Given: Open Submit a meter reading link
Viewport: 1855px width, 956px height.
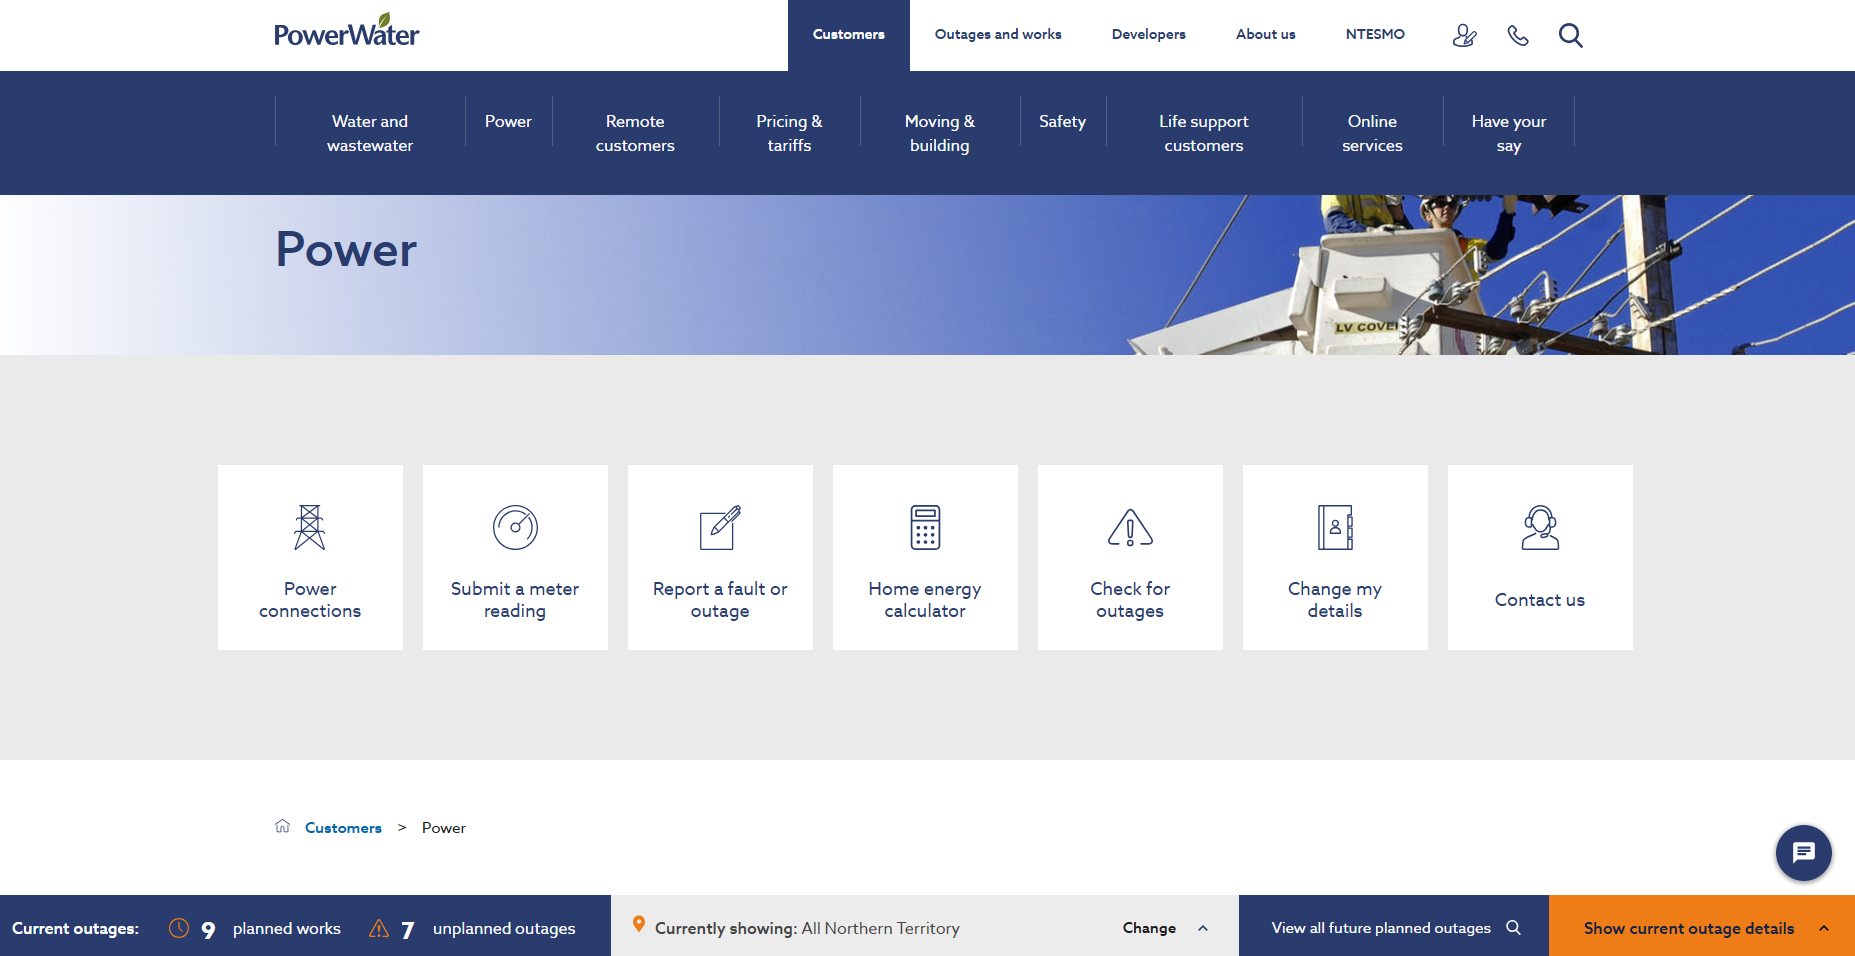Looking at the screenshot, I should pos(515,600).
